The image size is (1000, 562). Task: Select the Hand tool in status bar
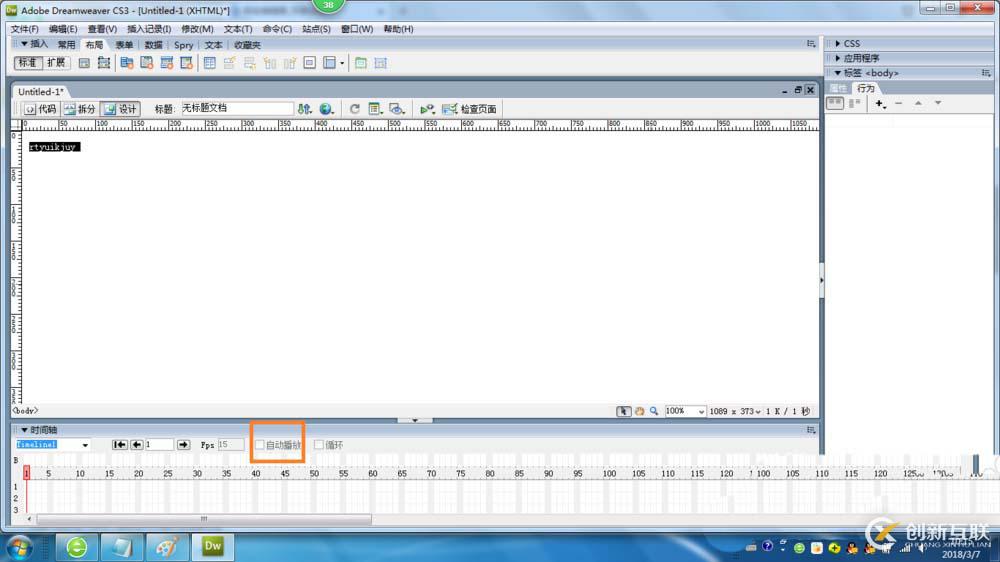[x=639, y=411]
